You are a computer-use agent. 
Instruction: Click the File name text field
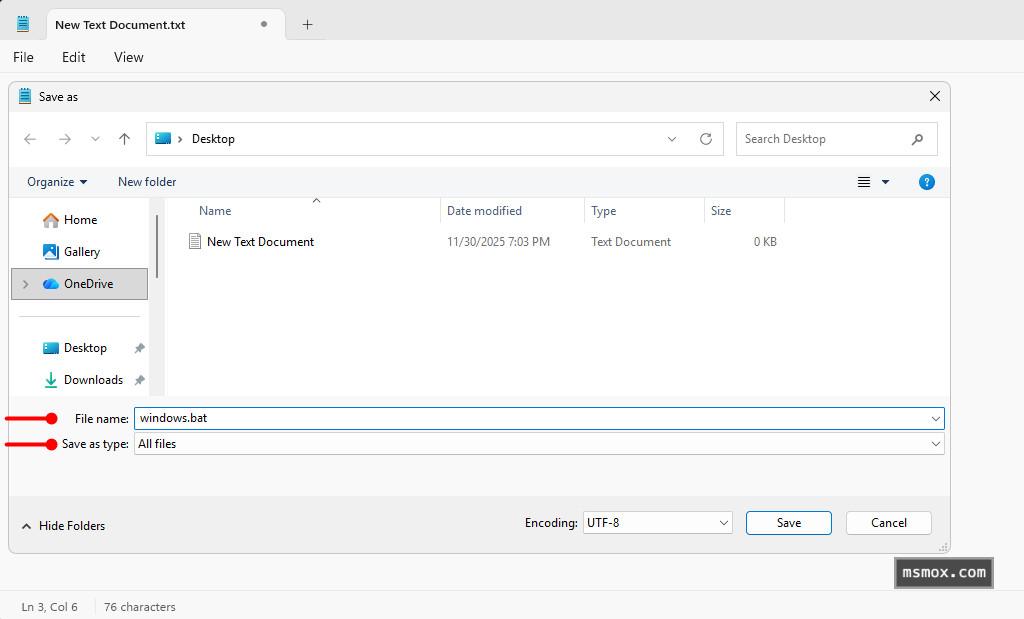tap(530, 418)
